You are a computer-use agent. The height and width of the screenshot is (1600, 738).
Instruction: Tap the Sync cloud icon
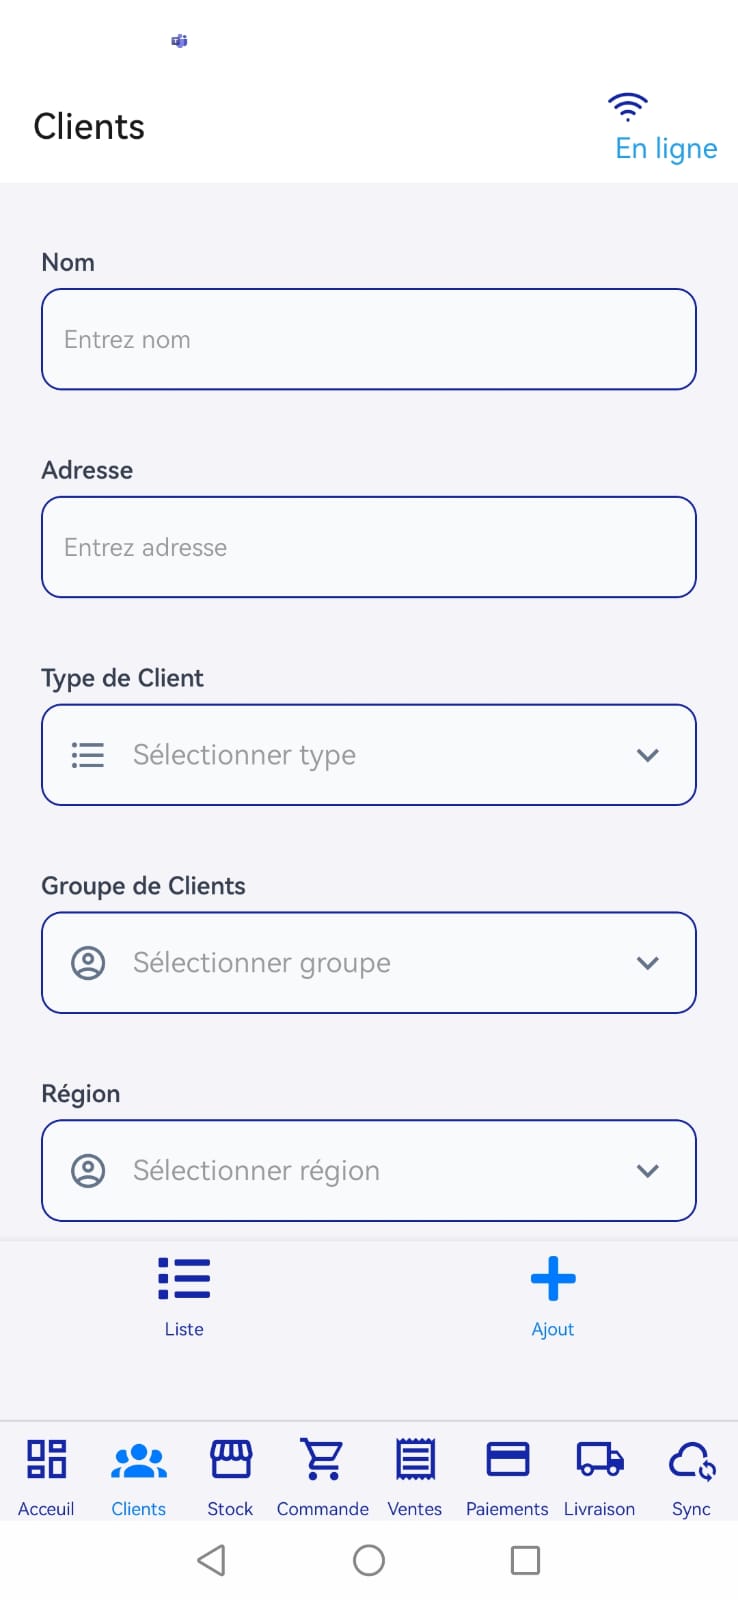(x=691, y=1461)
